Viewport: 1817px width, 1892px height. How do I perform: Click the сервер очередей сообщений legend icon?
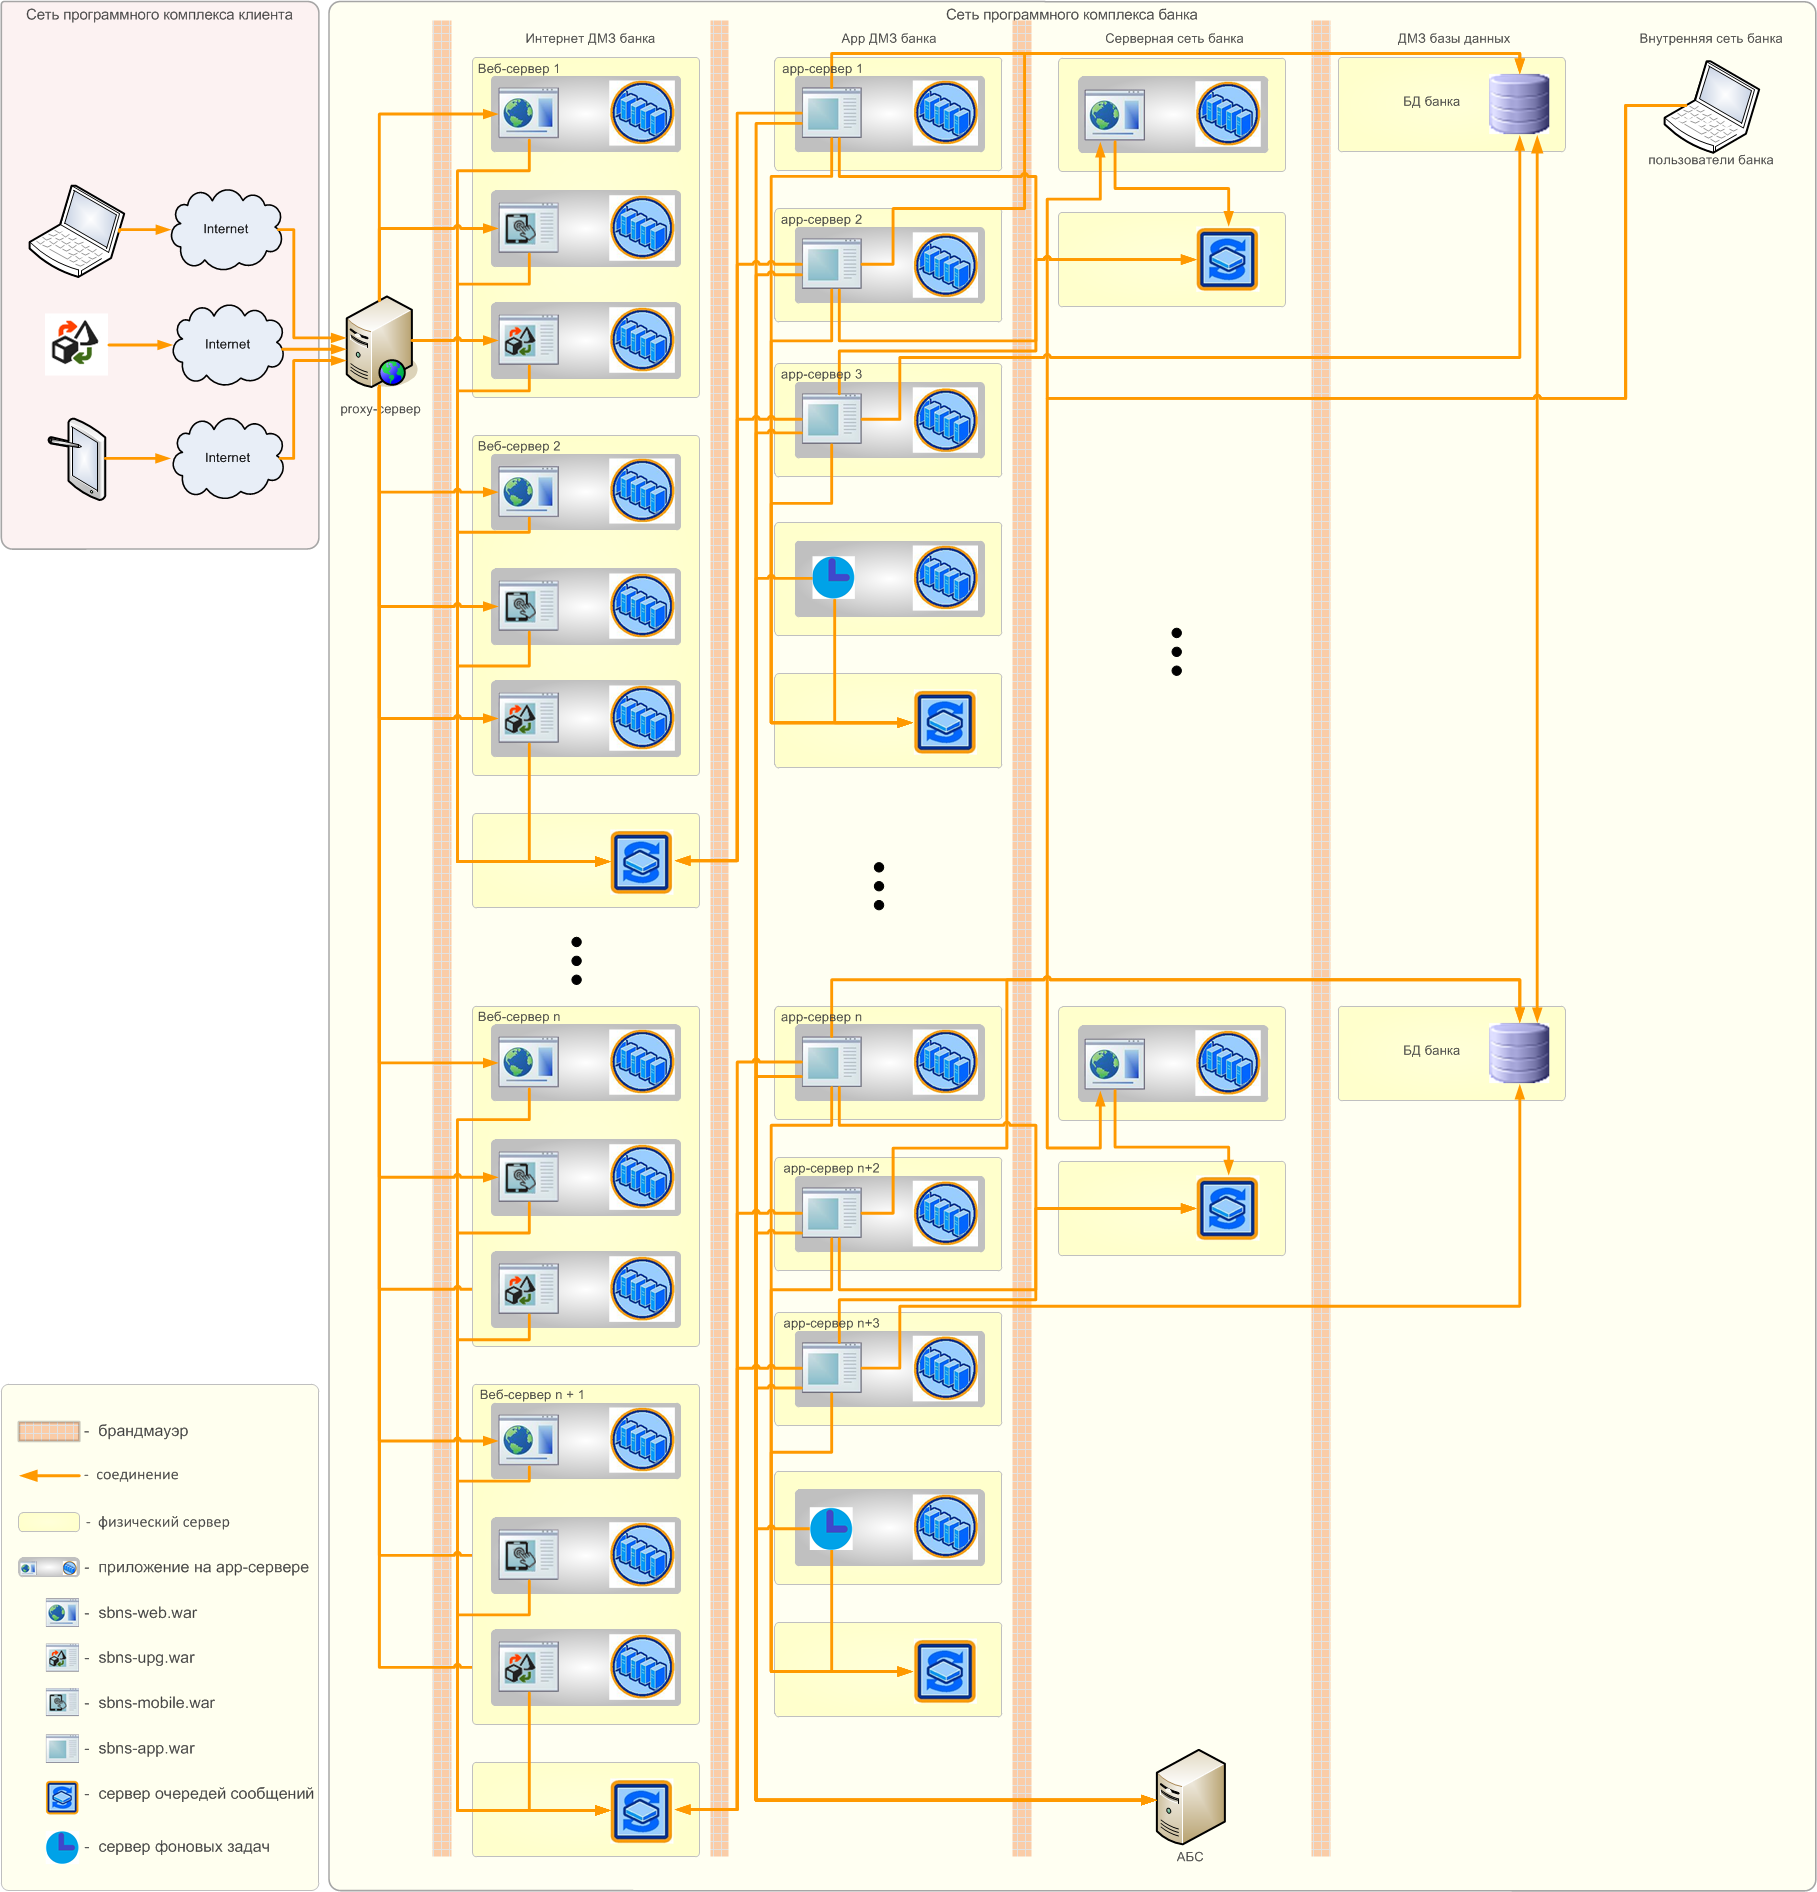[62, 1797]
